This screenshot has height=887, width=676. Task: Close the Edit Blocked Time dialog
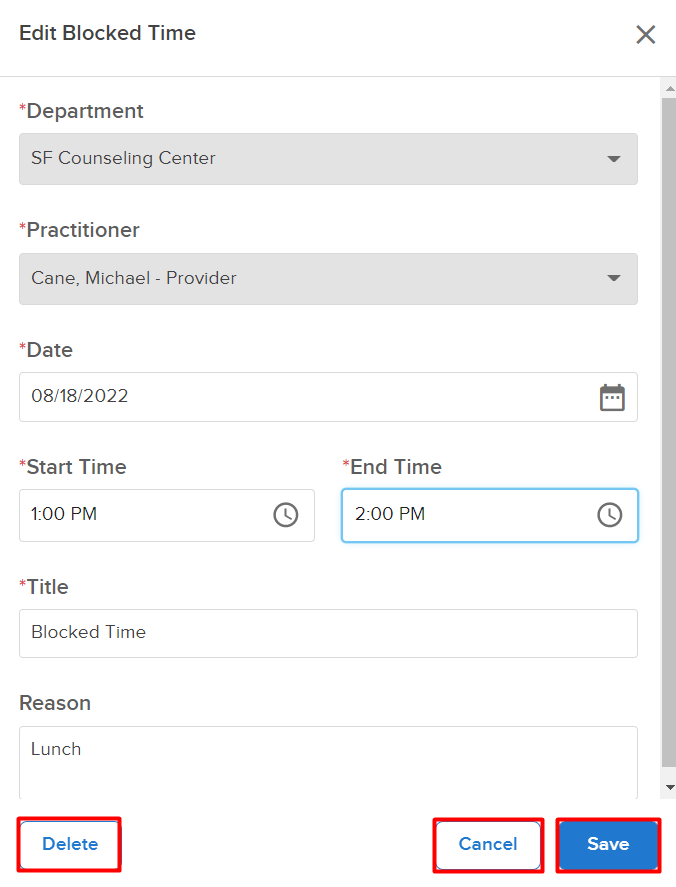pos(645,35)
